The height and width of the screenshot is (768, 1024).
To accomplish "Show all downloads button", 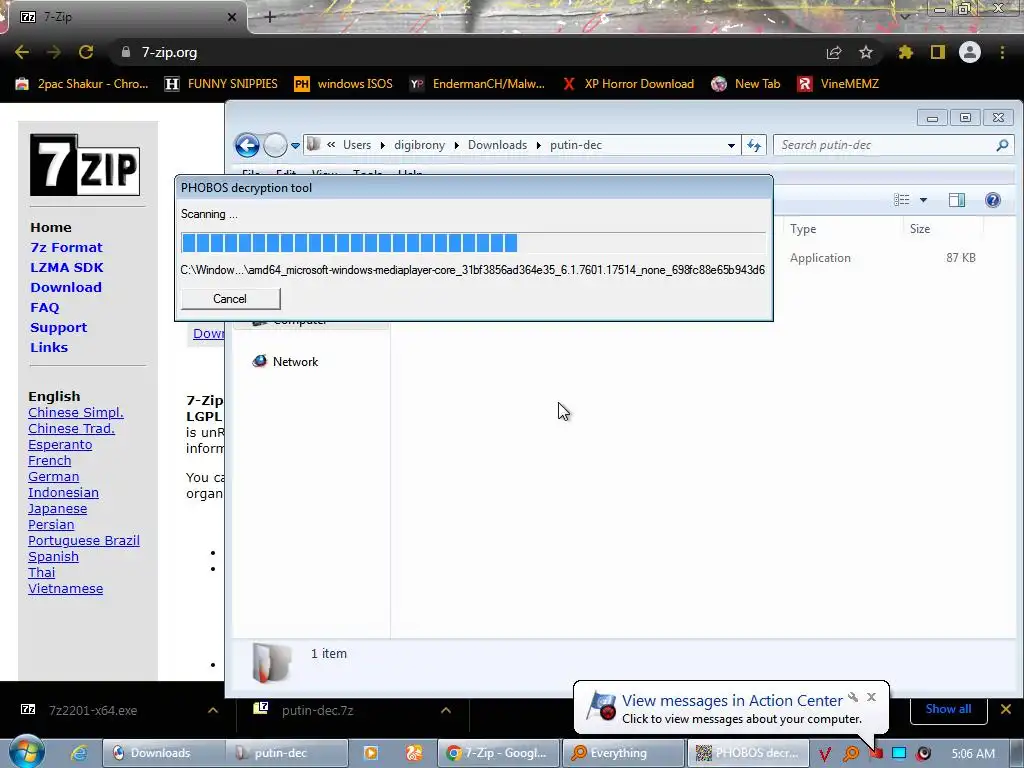I will pos(948,709).
